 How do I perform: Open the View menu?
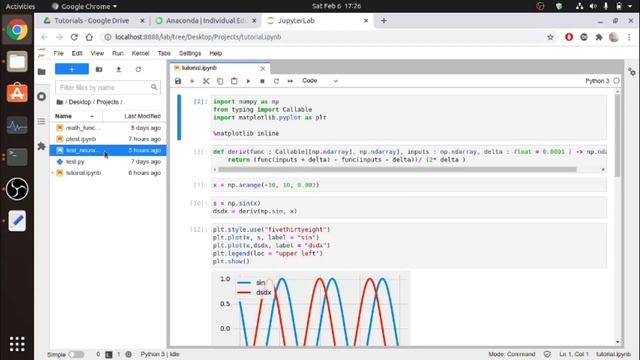click(x=97, y=53)
